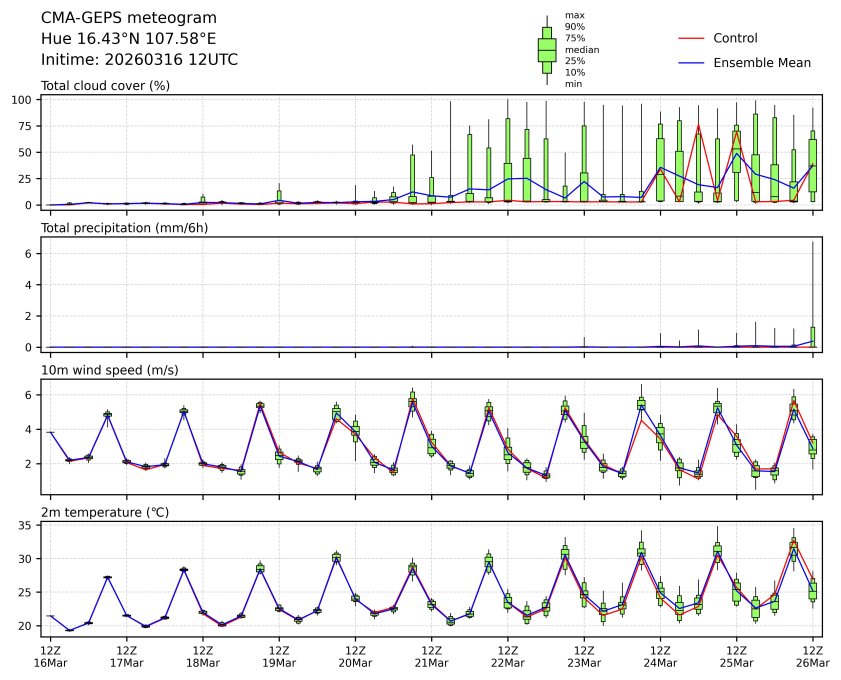Click the blue Ensemble Mean legend line
The width and height of the screenshot is (841, 680).
pos(692,62)
